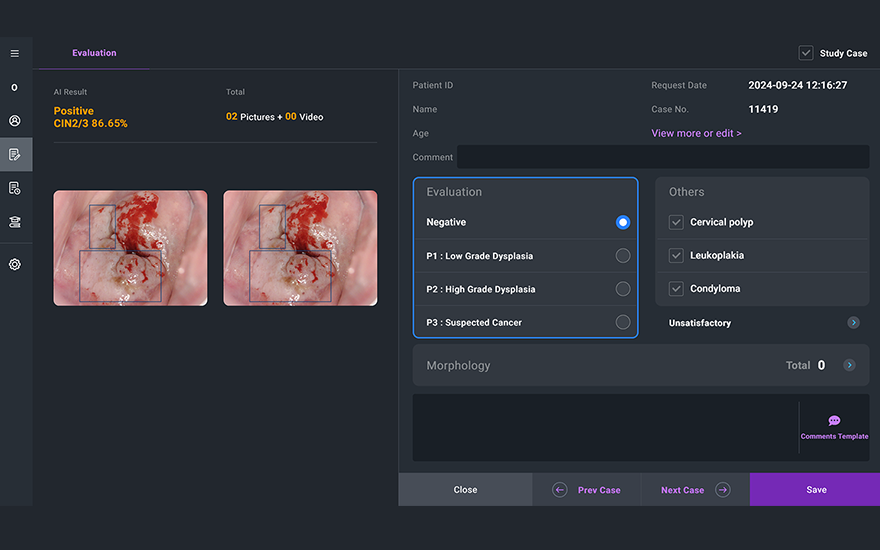Open settings gear in sidebar
This screenshot has width=880, height=550.
pyautogui.click(x=14, y=265)
